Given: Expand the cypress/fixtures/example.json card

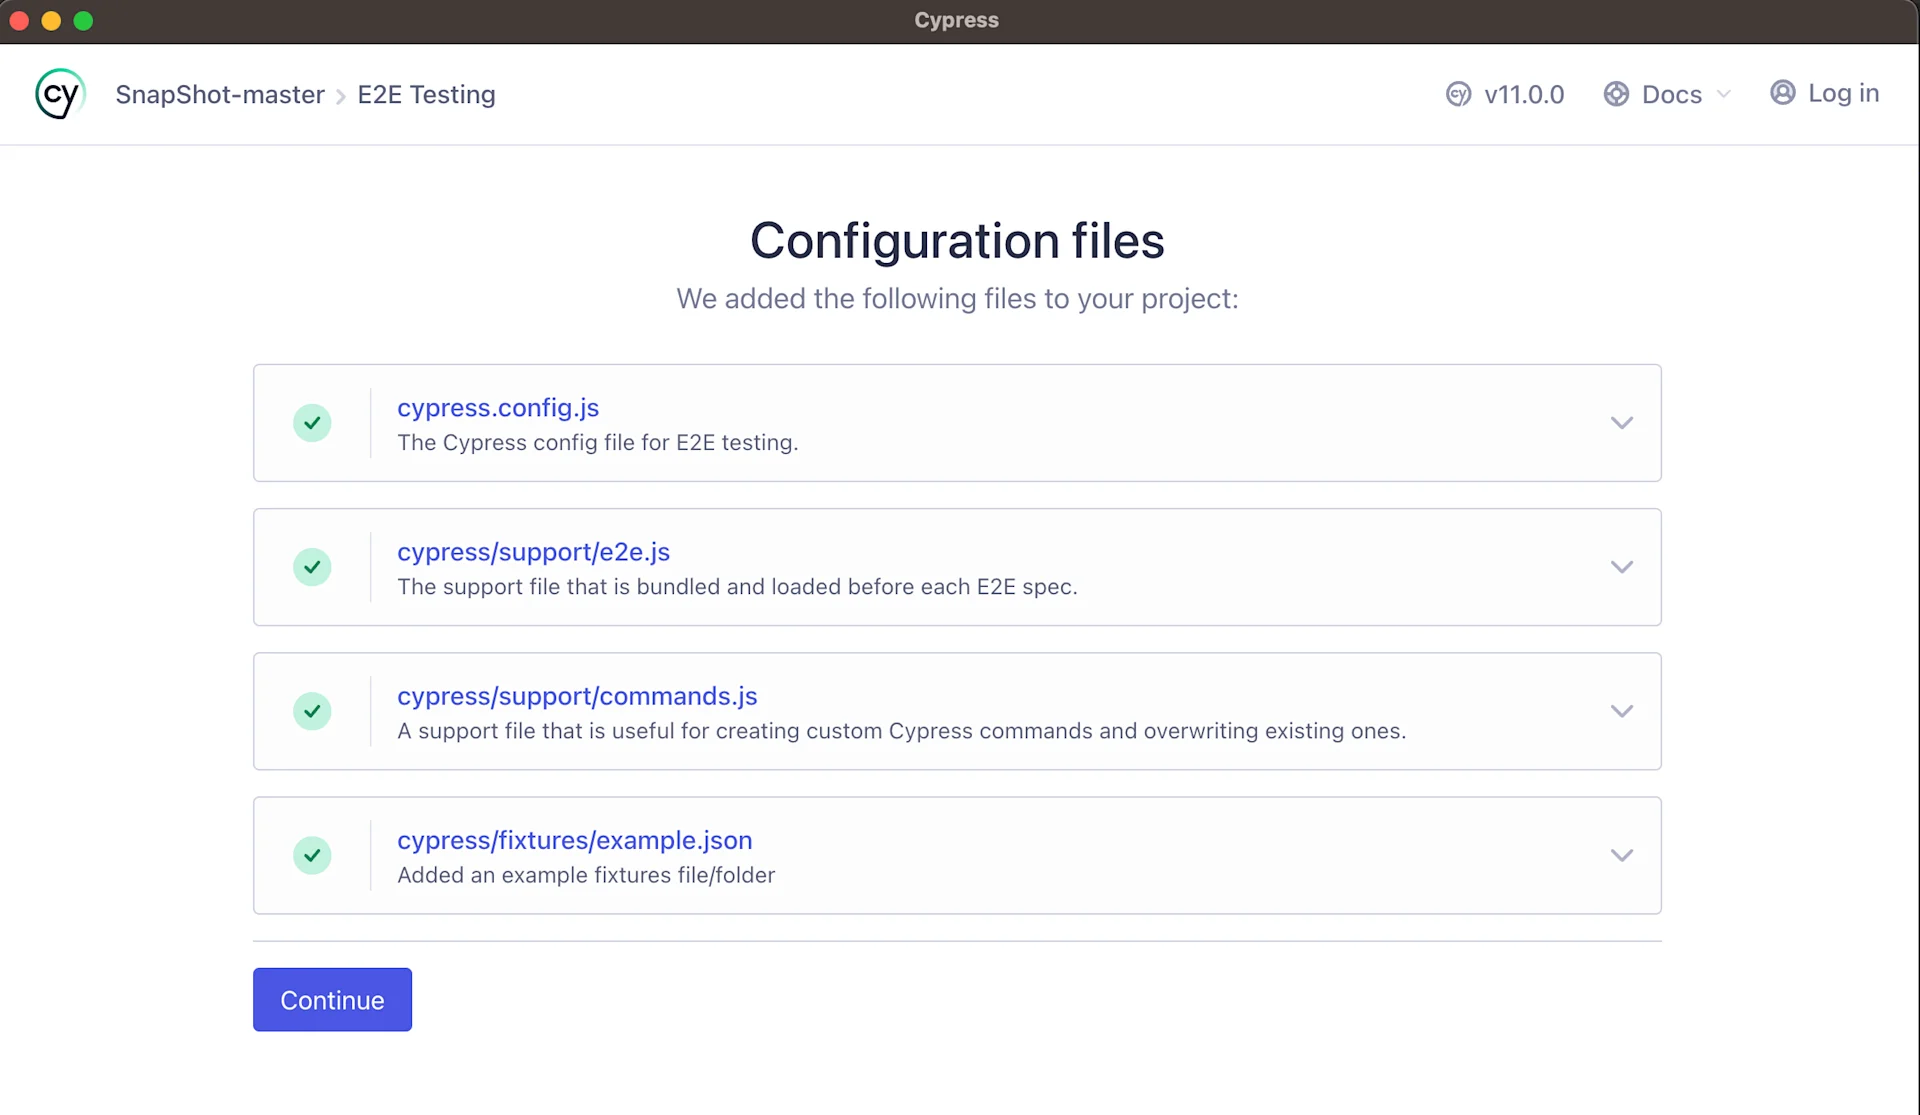Looking at the screenshot, I should 1622,855.
